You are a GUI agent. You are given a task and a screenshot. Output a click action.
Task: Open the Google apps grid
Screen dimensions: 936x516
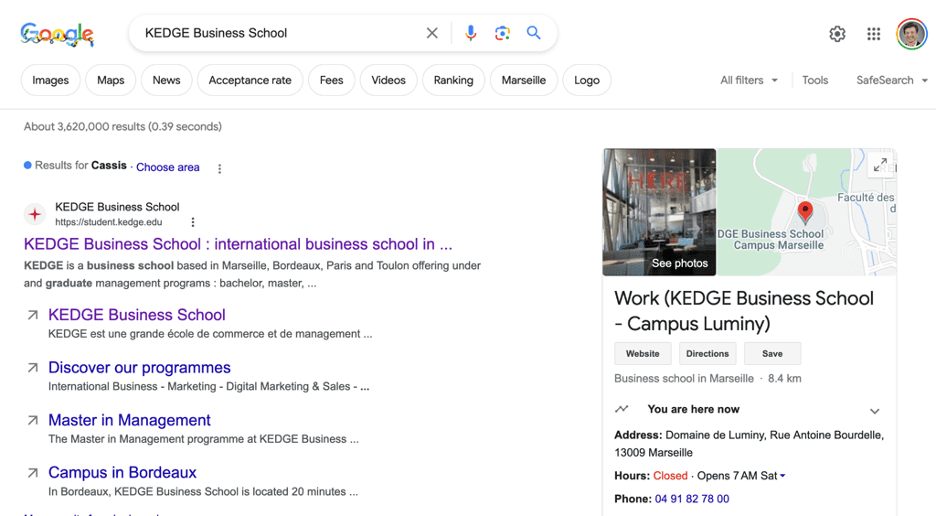874,34
